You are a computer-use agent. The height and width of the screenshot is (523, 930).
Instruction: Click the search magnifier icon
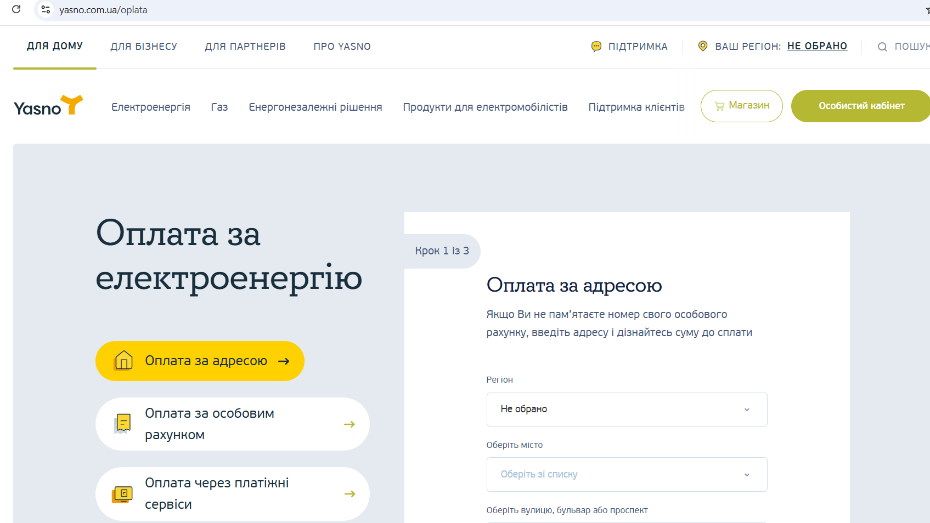coord(882,46)
